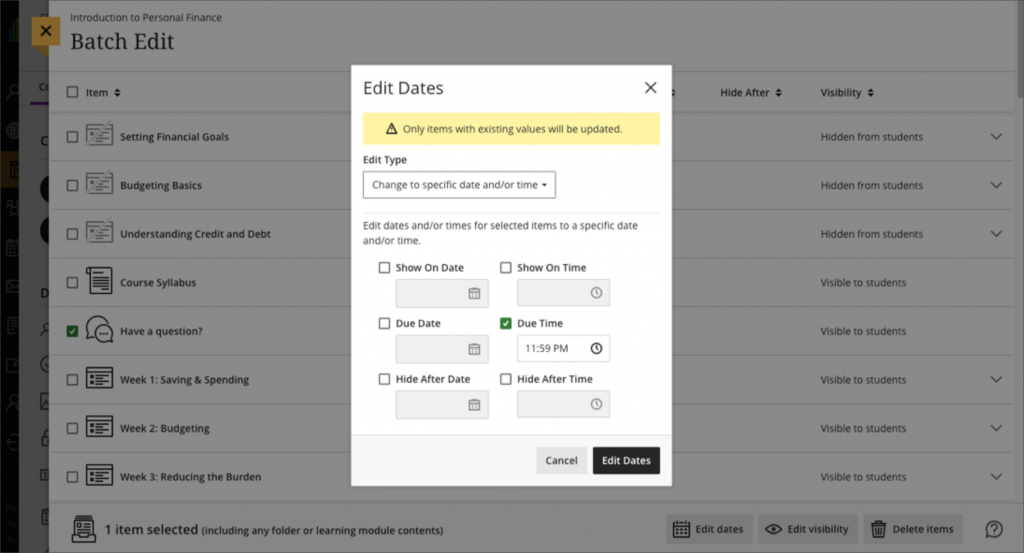This screenshot has height=553, width=1024.
Task: Click Week 2: Budgeting module icon
Action: pos(99,427)
